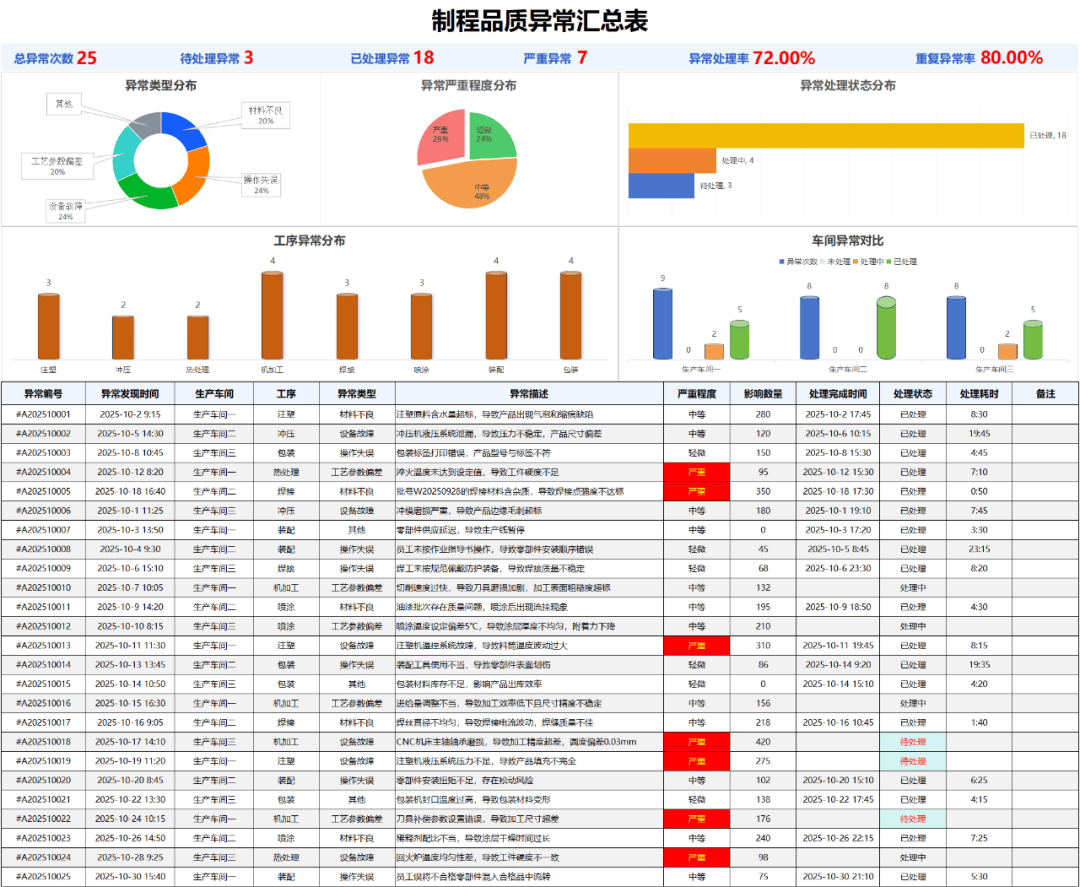Select the 操作失误 24% donut label
Viewport: 1080px width, 887px height.
[x=261, y=184]
